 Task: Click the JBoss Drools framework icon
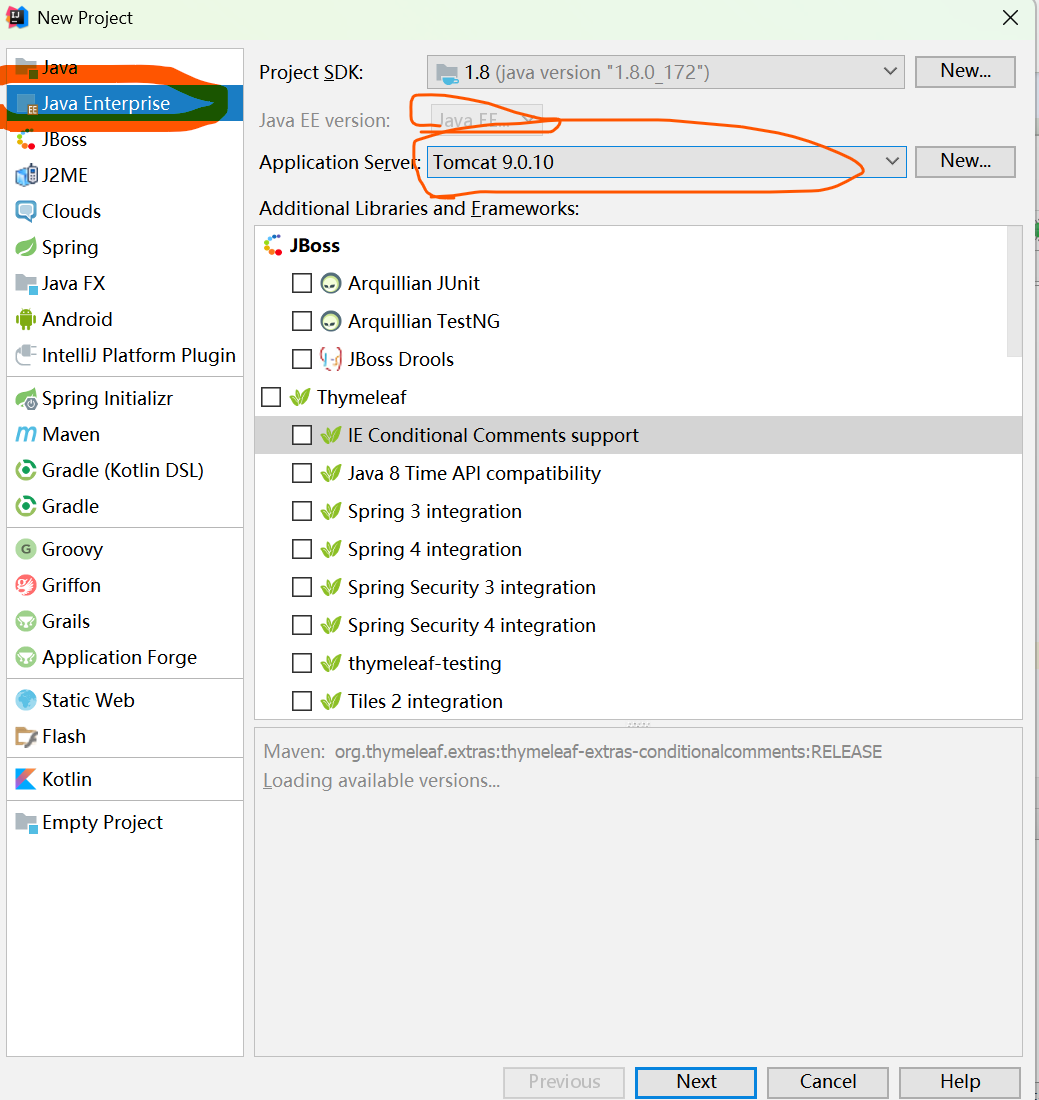(x=330, y=359)
